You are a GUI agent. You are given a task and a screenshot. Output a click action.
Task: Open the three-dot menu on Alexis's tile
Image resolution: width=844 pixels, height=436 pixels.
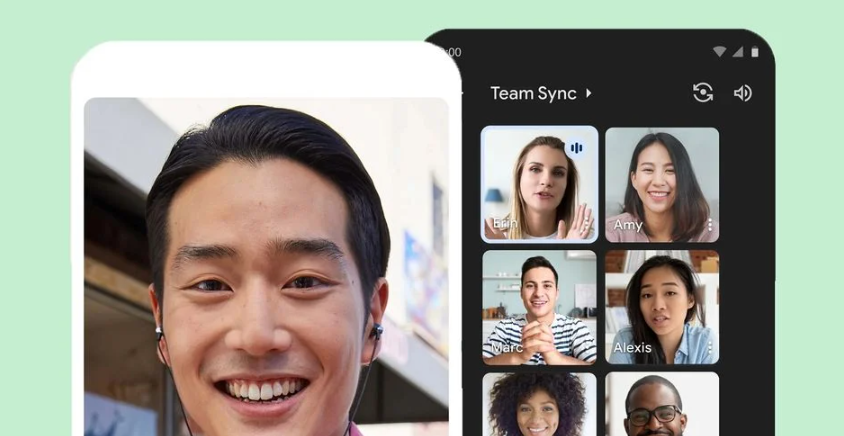pos(710,348)
